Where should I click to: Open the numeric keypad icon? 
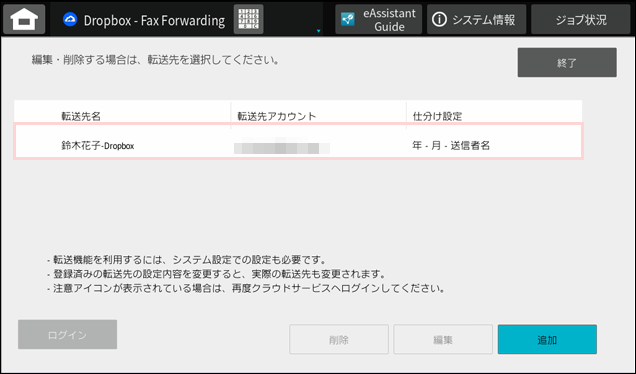(x=248, y=19)
